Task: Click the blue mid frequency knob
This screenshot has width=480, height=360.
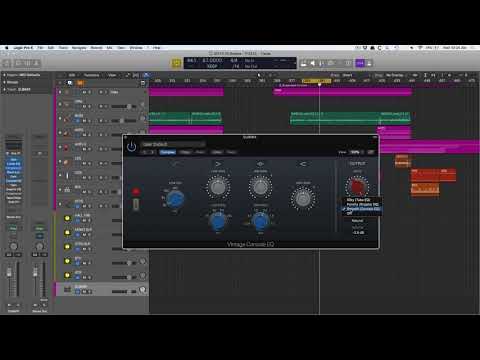Action: tap(260, 221)
